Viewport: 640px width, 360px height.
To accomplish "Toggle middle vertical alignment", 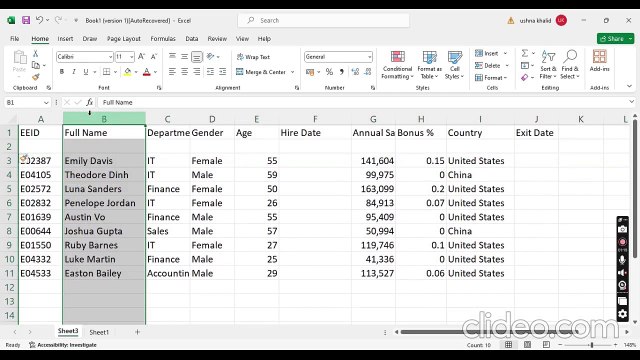I will pyautogui.click(x=184, y=57).
